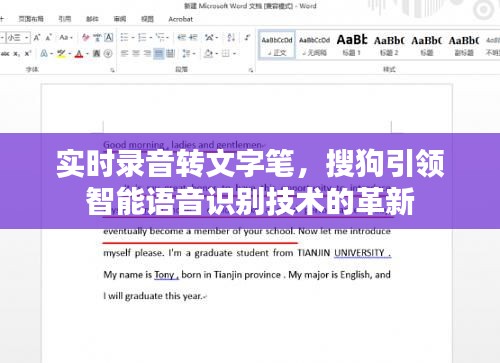Toggle subscript formatting
Image resolution: width=500 pixels, height=363 pixels.
coord(16,53)
